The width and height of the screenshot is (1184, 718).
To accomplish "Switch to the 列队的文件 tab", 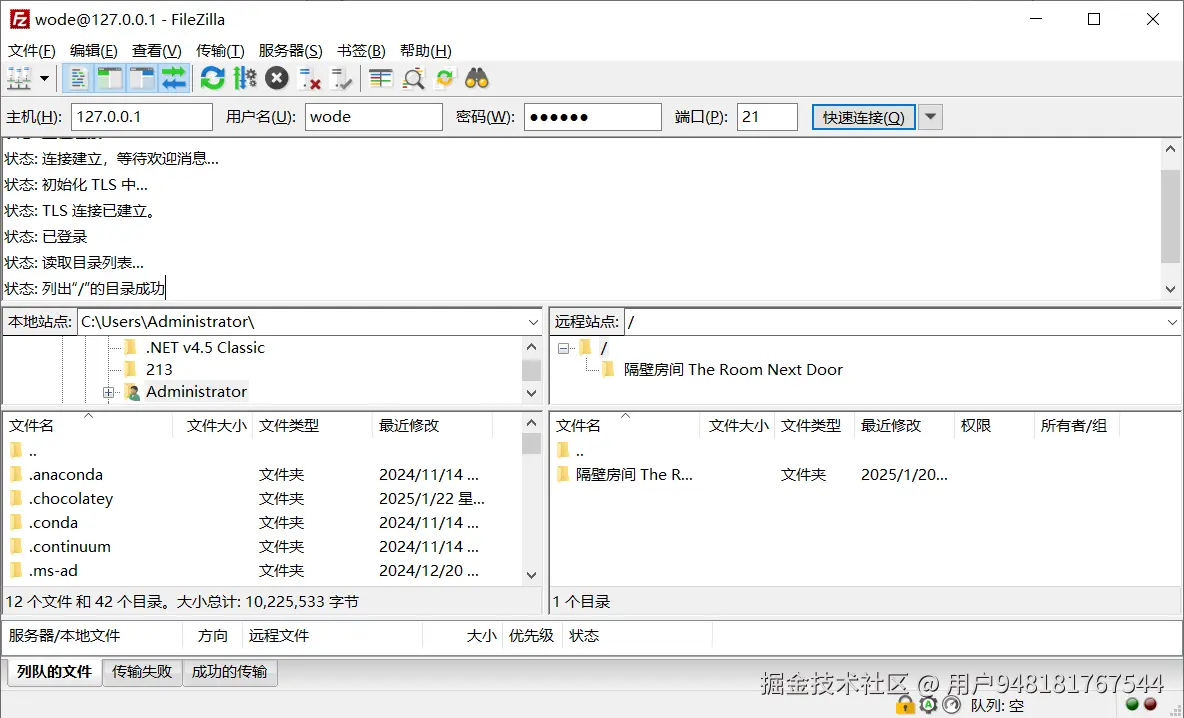I will 54,671.
